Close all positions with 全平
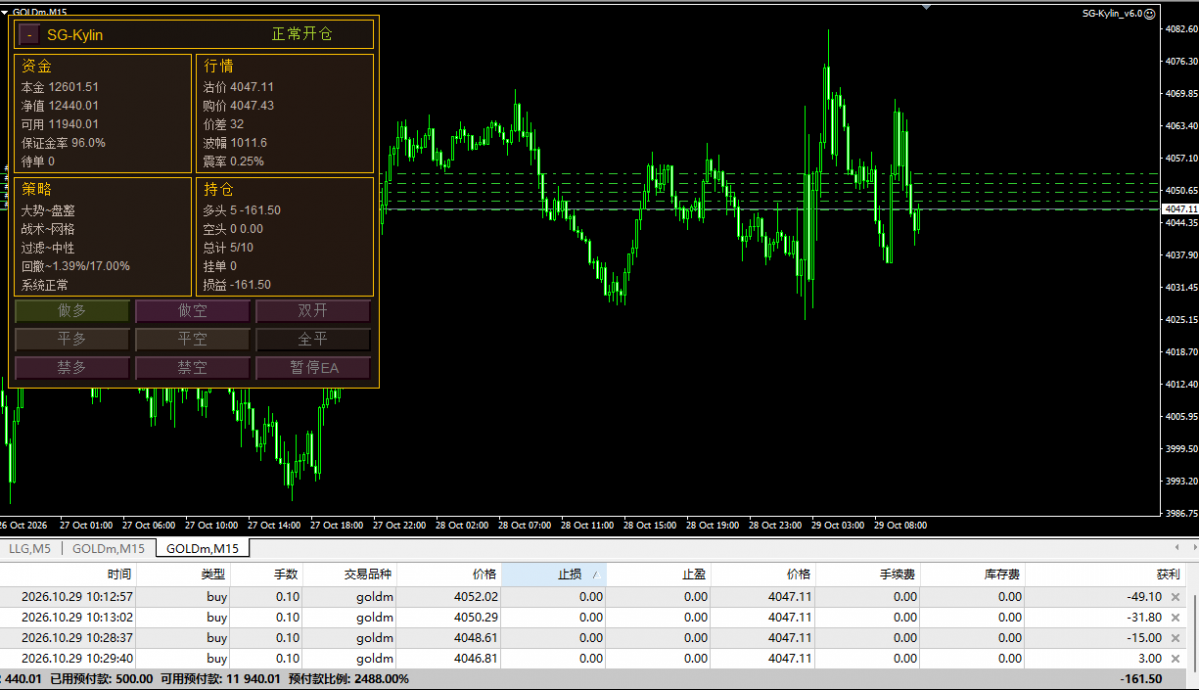This screenshot has height=690, width=1199. coord(314,339)
